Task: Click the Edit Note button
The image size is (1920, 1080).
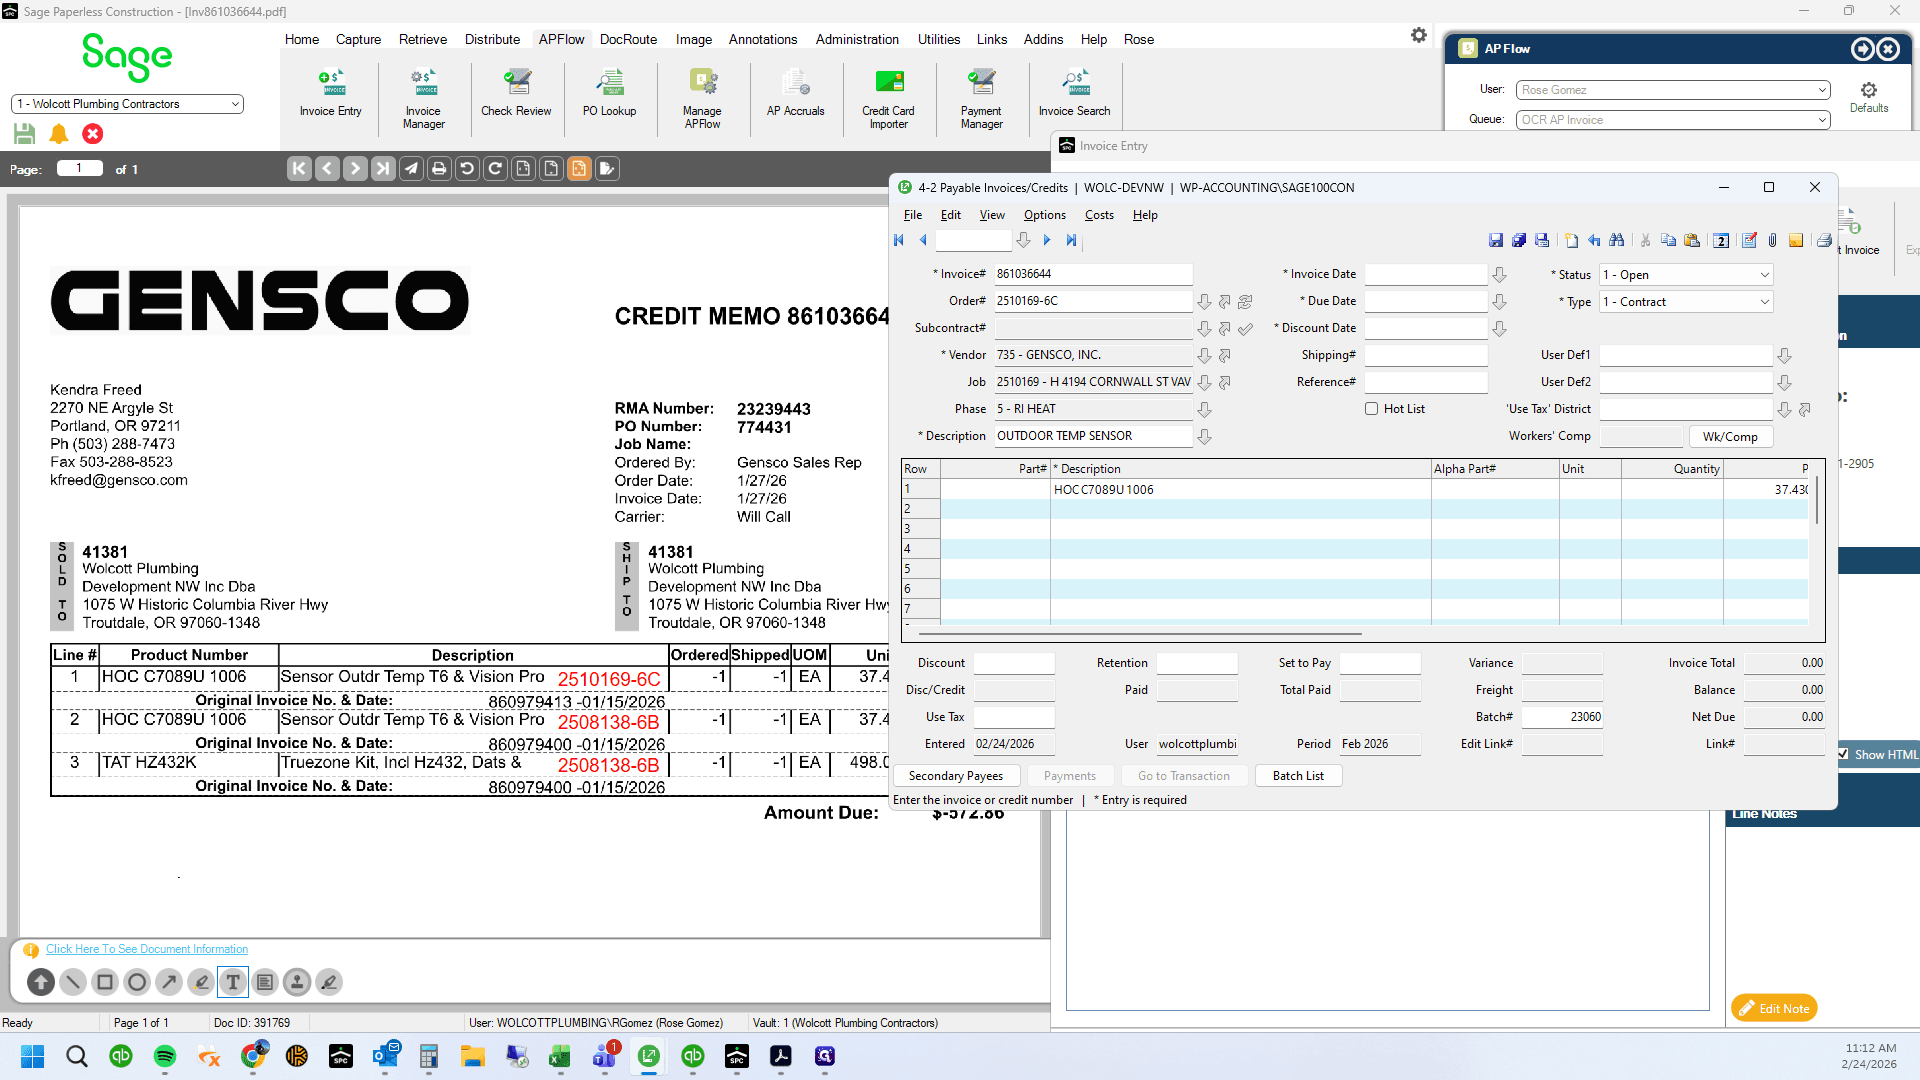Action: pos(1774,1008)
